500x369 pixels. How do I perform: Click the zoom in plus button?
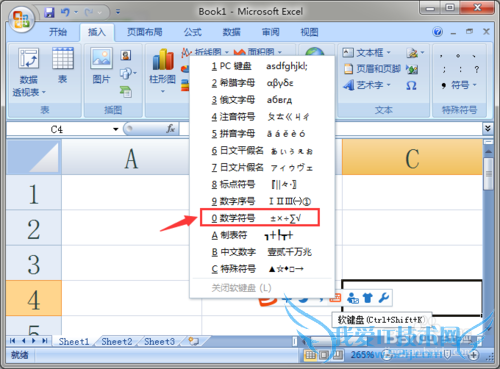point(473,355)
